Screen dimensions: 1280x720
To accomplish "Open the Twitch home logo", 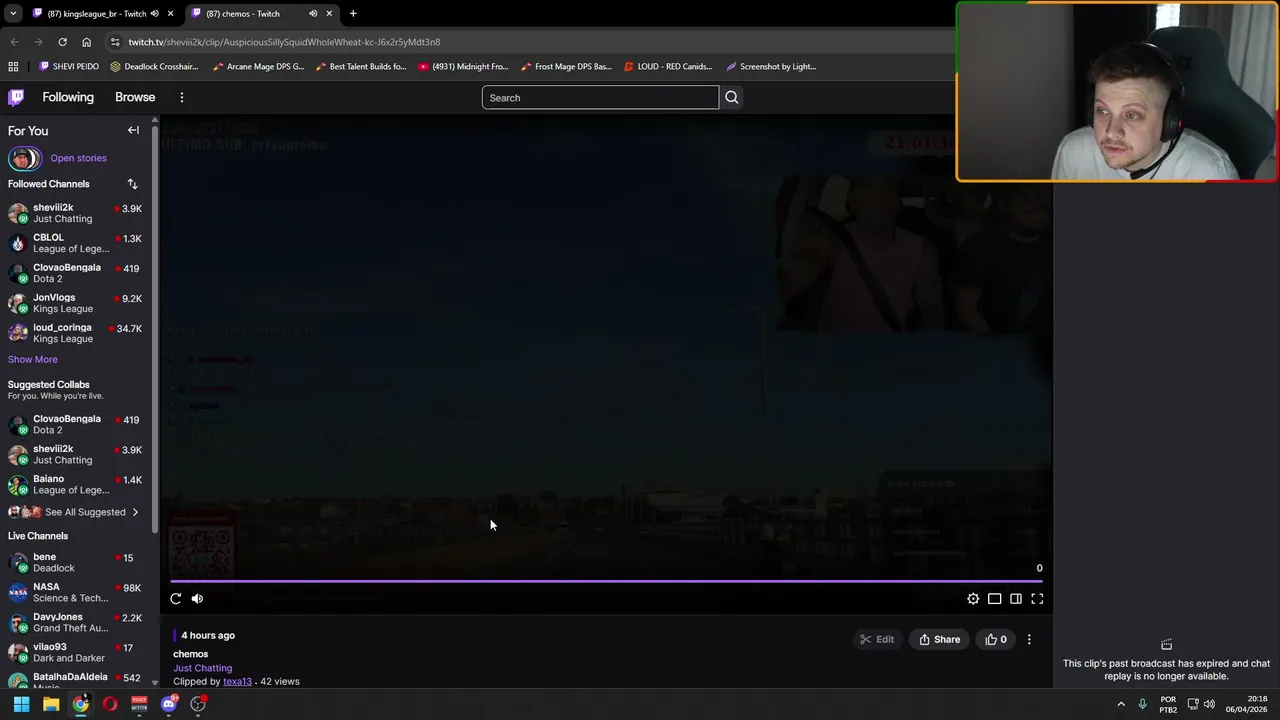I will (16, 97).
